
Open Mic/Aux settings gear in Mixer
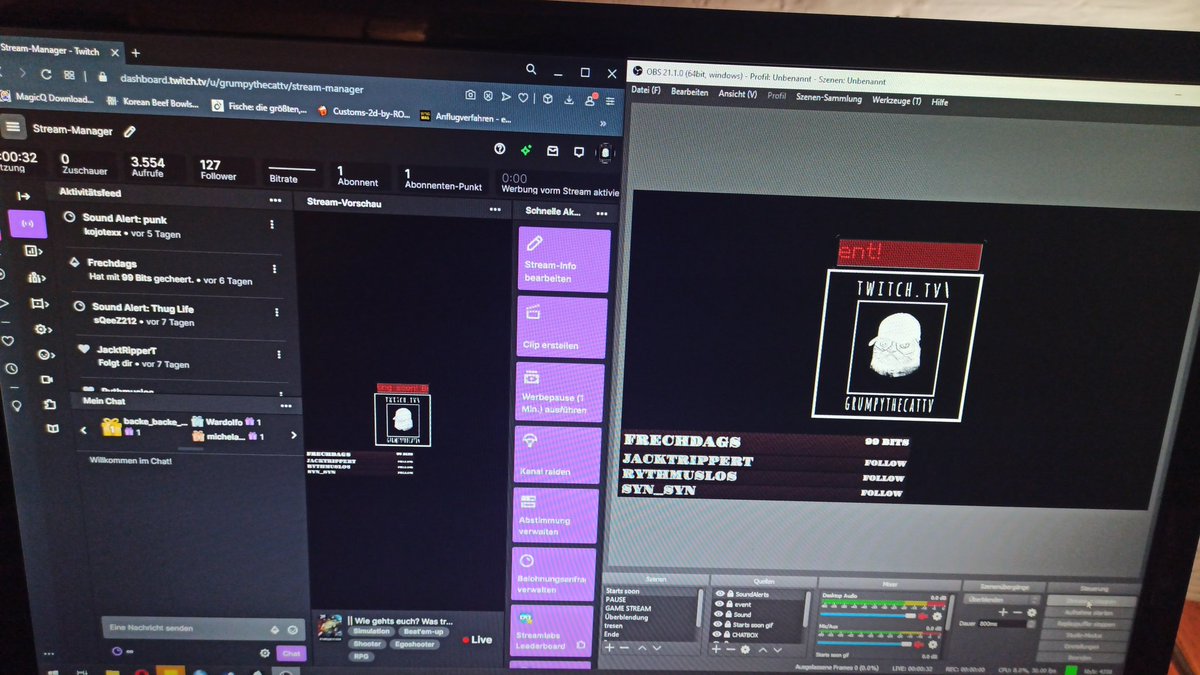point(933,645)
